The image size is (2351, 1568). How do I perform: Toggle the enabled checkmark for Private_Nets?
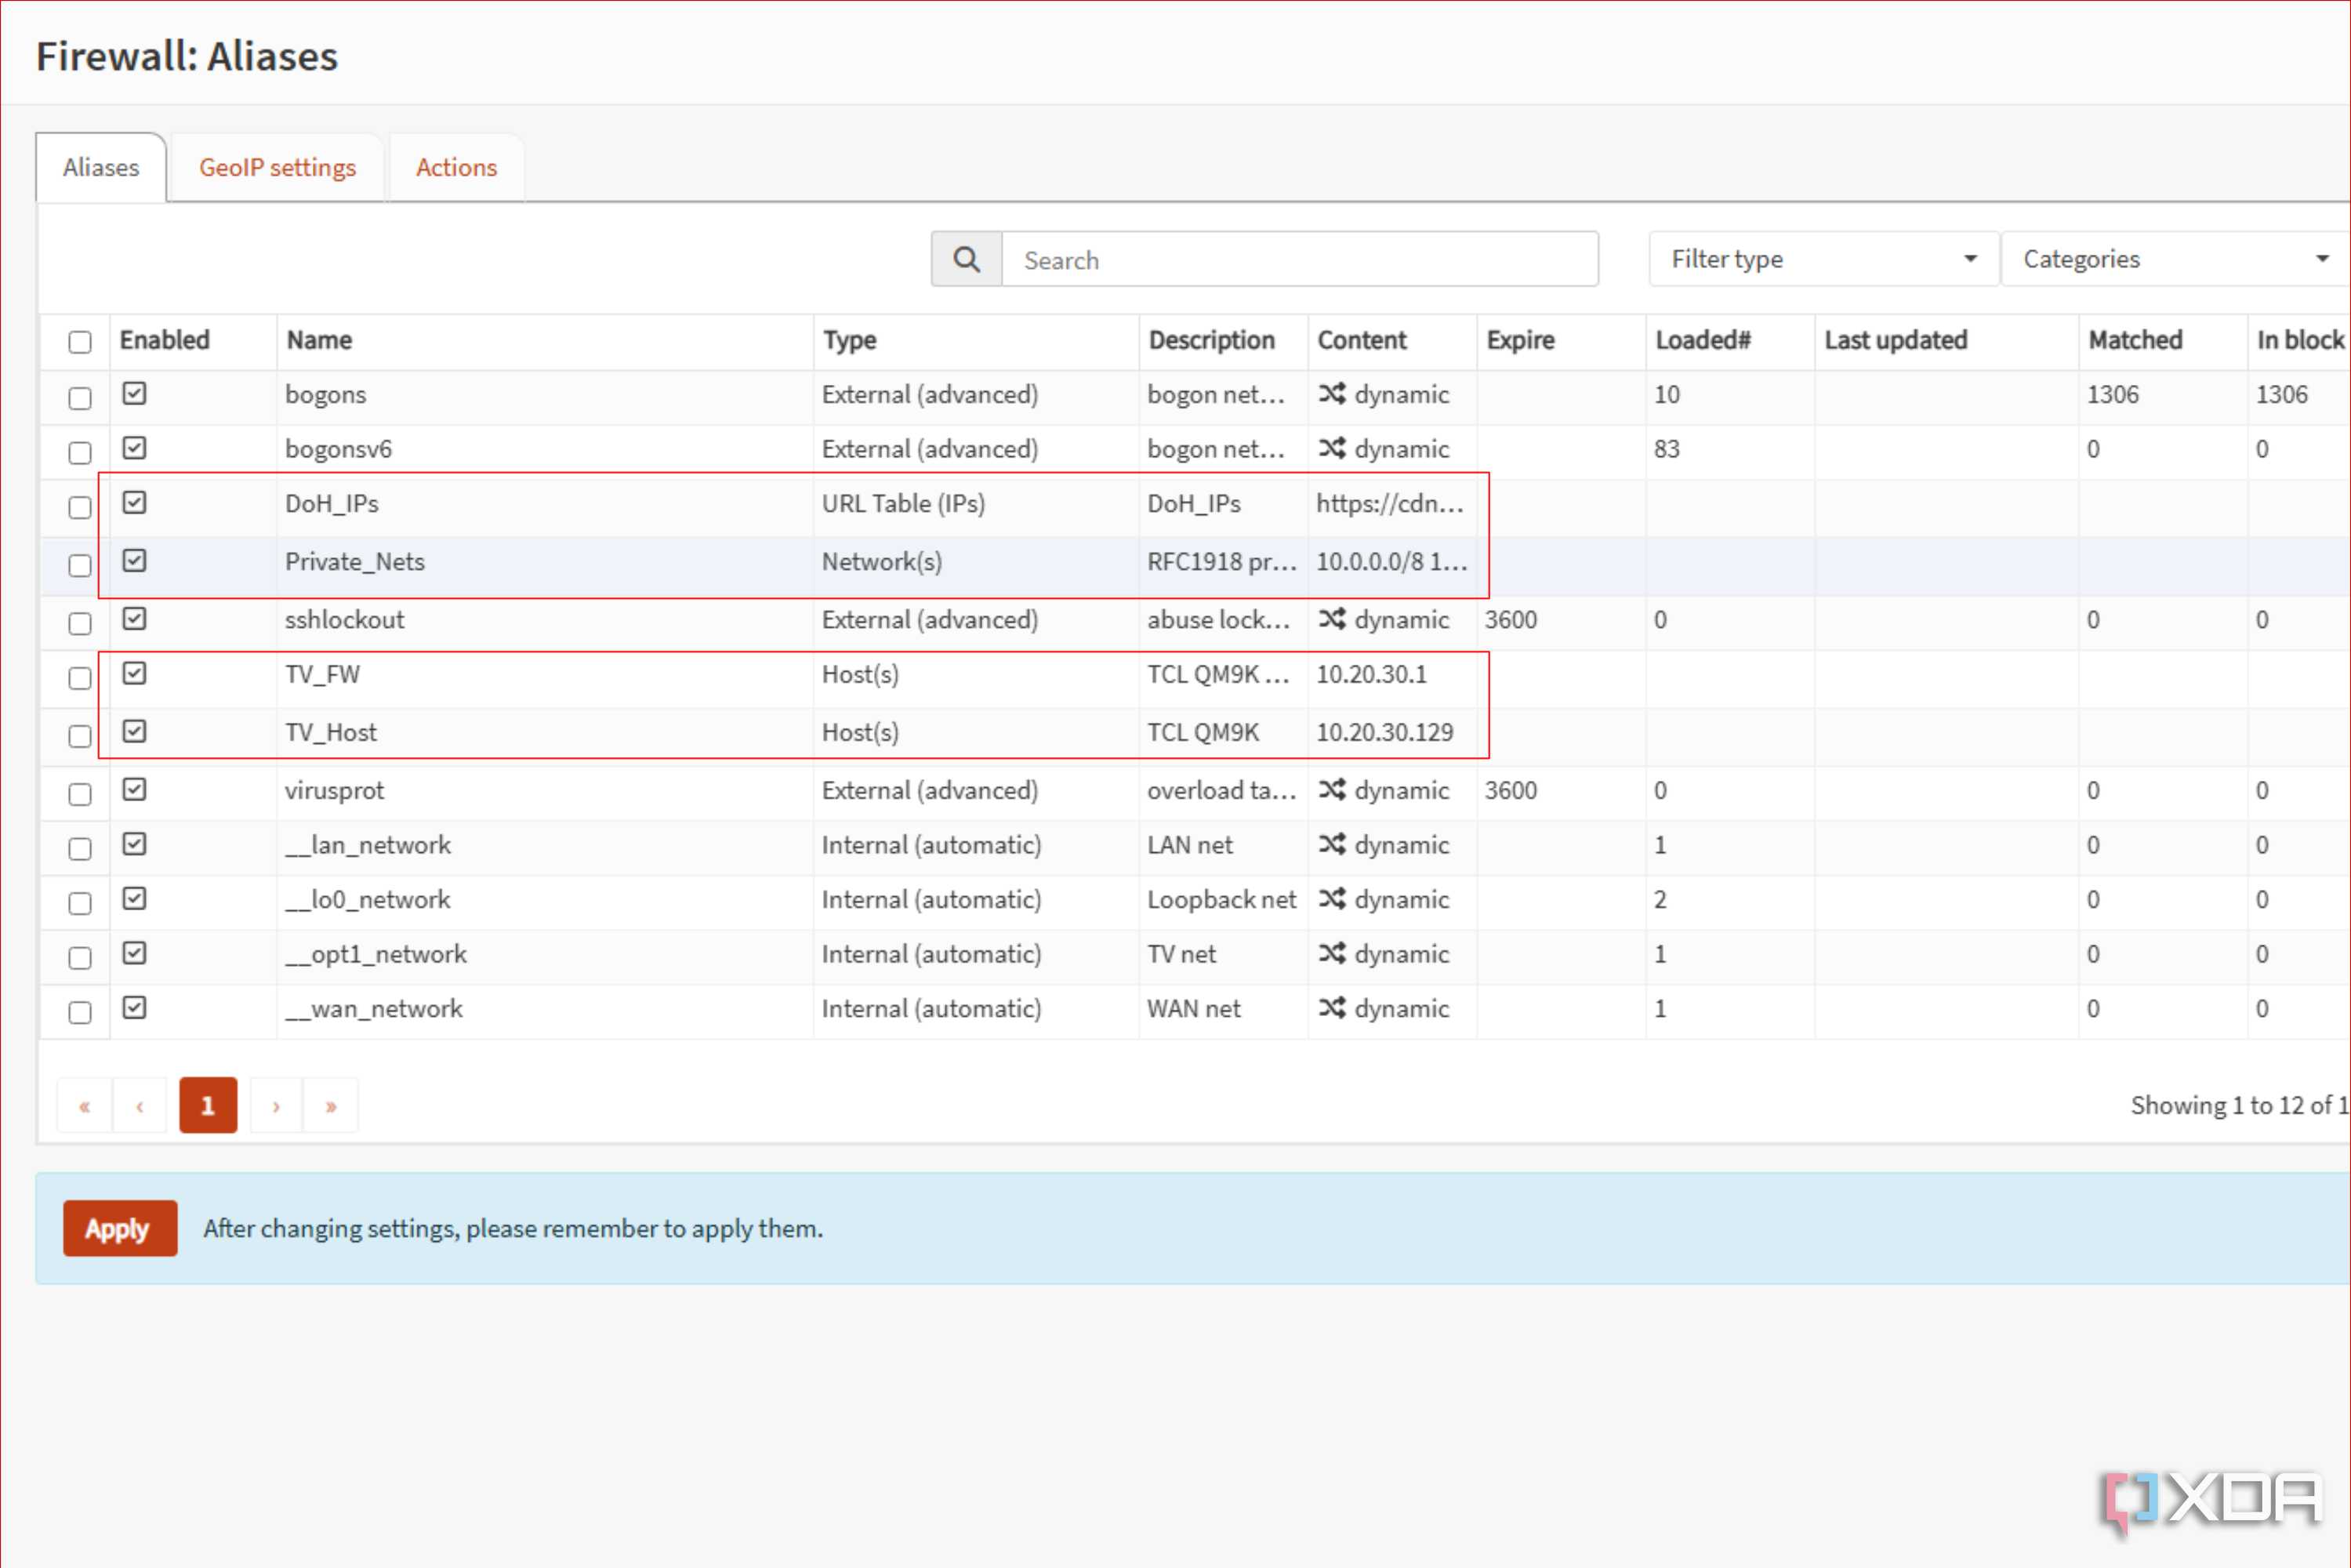coord(134,560)
